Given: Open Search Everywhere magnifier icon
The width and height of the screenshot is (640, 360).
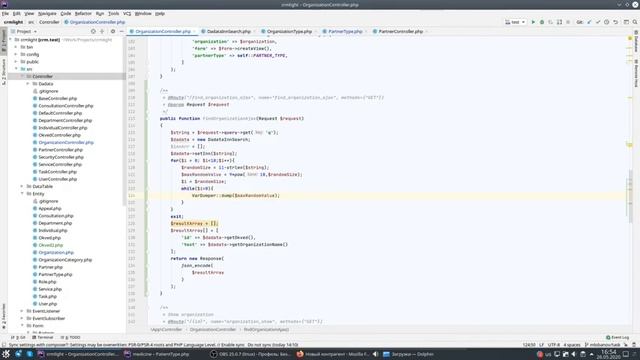Looking at the screenshot, I should pos(635,22).
